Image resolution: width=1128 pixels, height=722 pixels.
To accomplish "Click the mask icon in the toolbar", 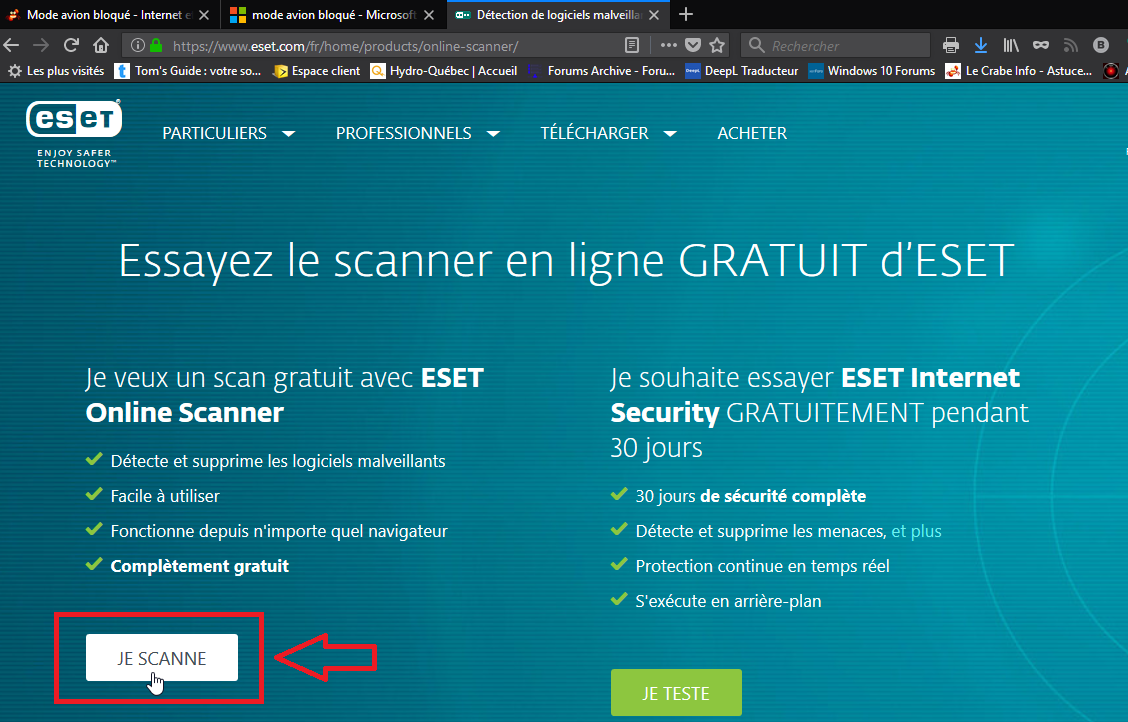I will [x=1041, y=45].
